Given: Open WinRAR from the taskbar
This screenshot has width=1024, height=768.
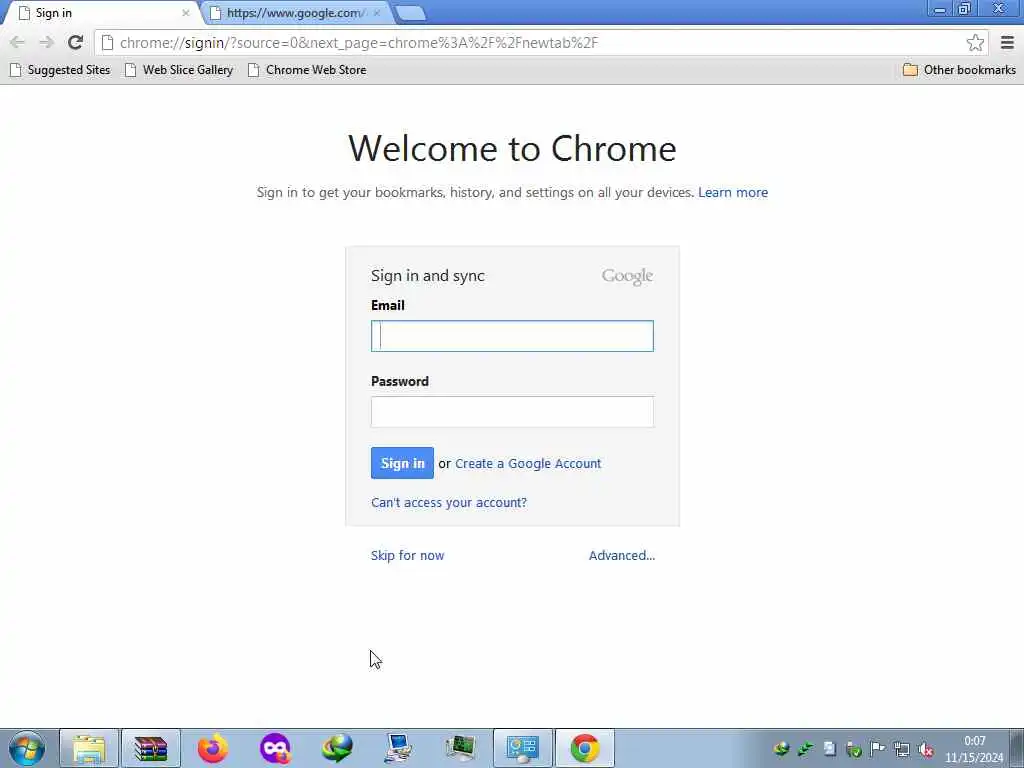Looking at the screenshot, I should (x=151, y=748).
